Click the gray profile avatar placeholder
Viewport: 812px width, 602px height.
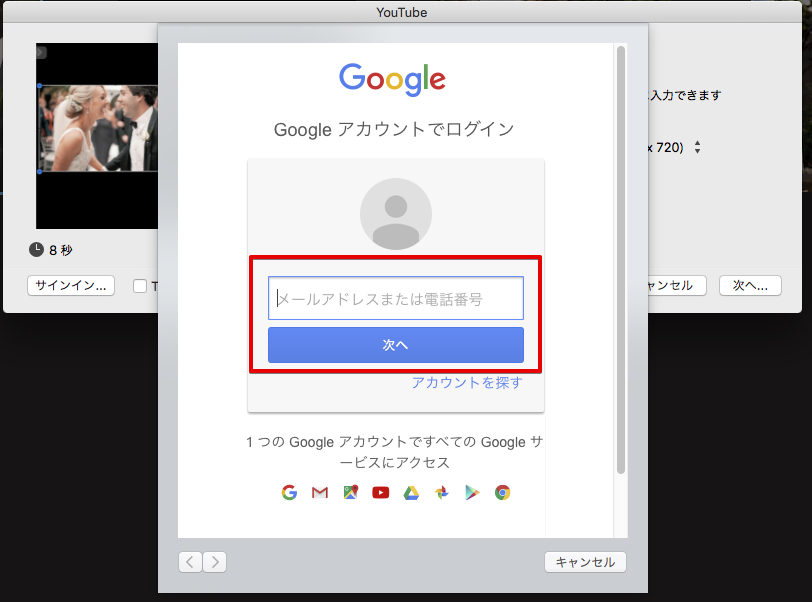[396, 214]
